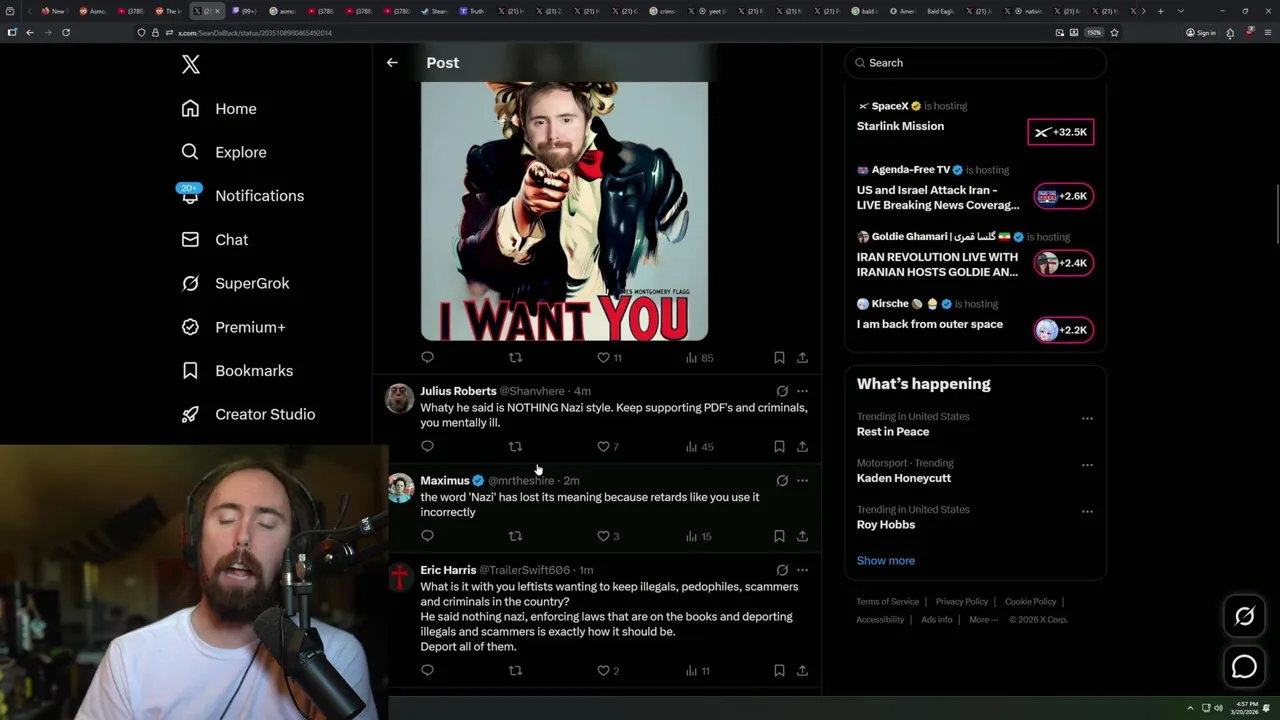Click the X search field
Viewport: 1280px width, 720px height.
coord(976,63)
